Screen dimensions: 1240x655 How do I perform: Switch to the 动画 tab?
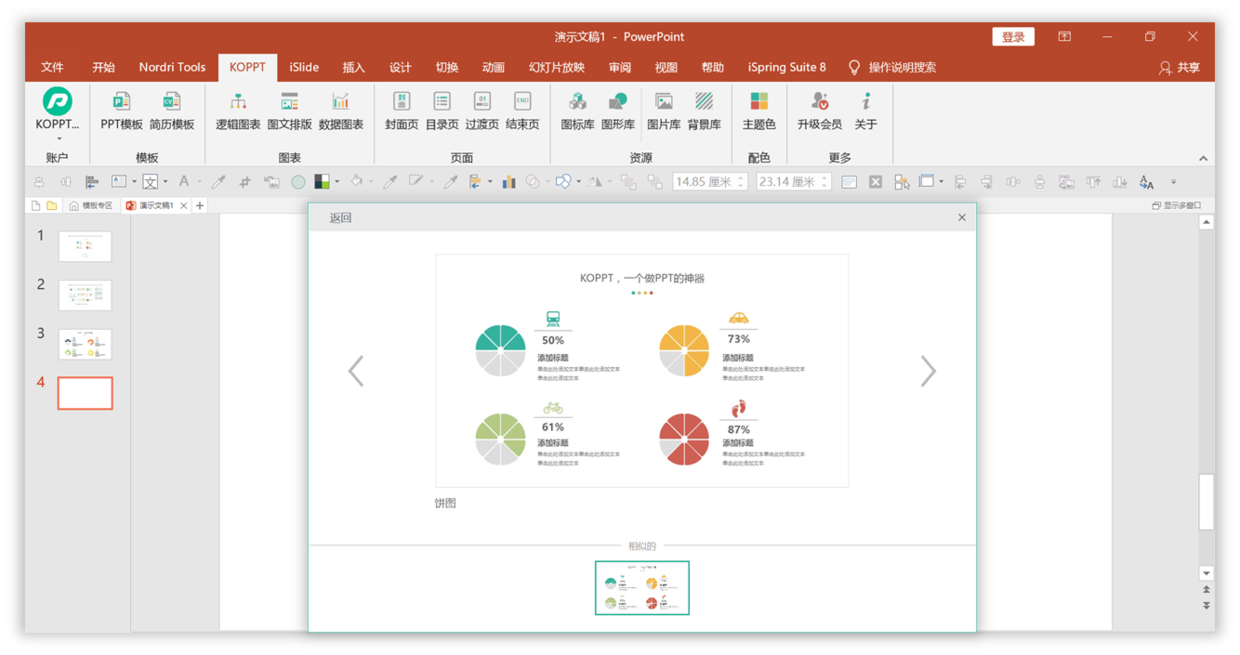[x=493, y=67]
